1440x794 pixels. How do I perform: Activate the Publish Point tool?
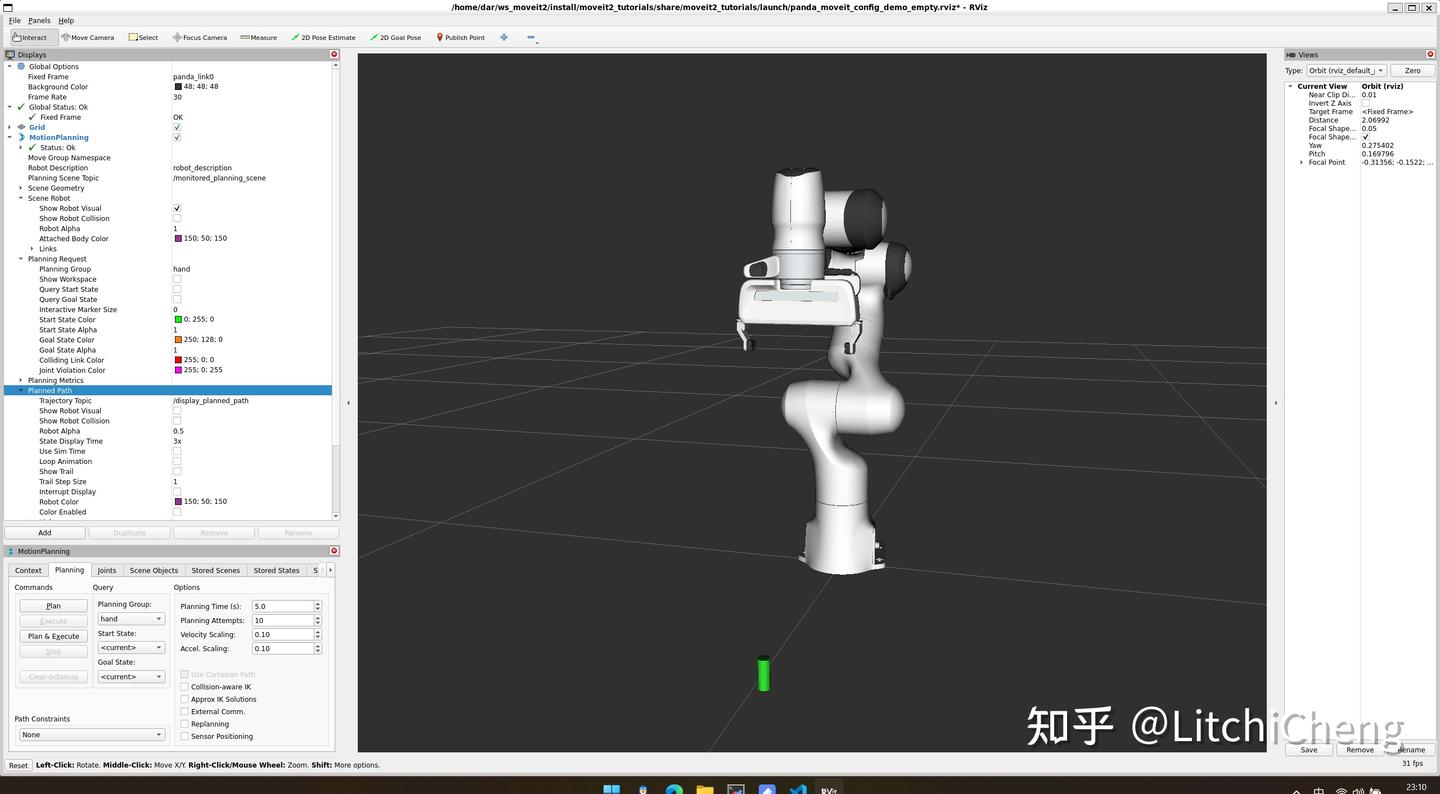(460, 37)
